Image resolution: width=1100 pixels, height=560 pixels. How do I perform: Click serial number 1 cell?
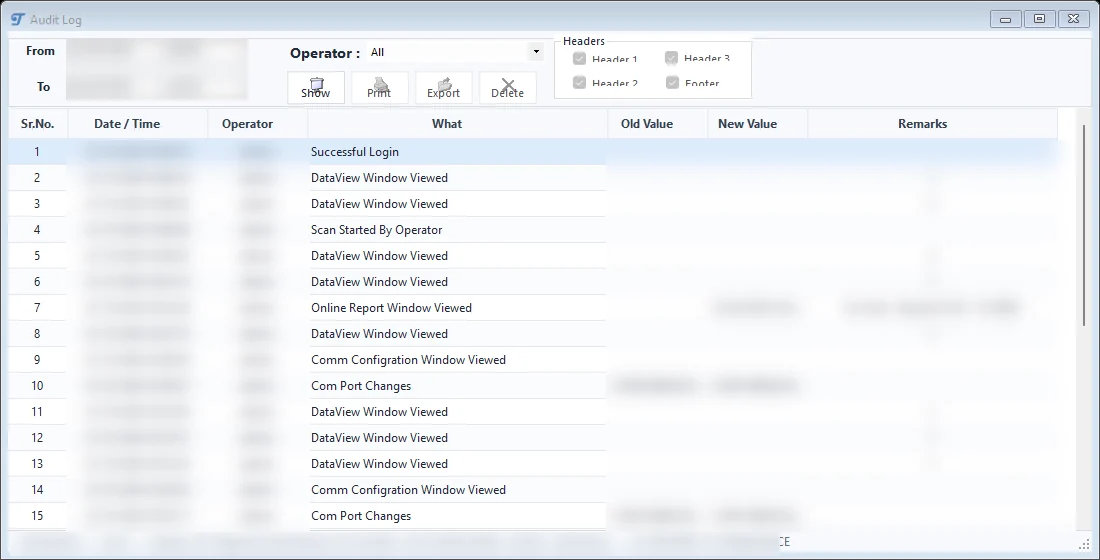(37, 152)
